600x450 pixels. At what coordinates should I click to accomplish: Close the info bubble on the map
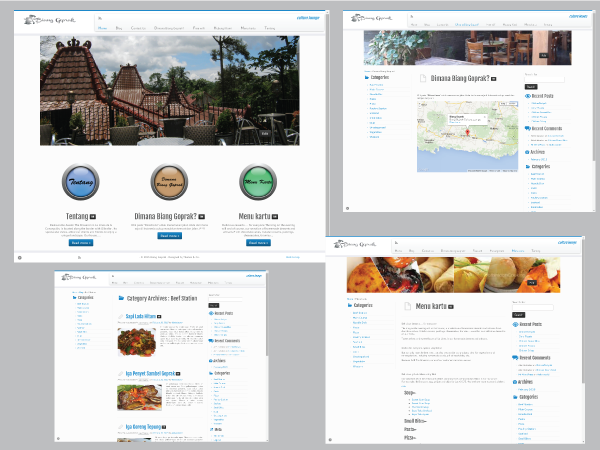tap(484, 117)
